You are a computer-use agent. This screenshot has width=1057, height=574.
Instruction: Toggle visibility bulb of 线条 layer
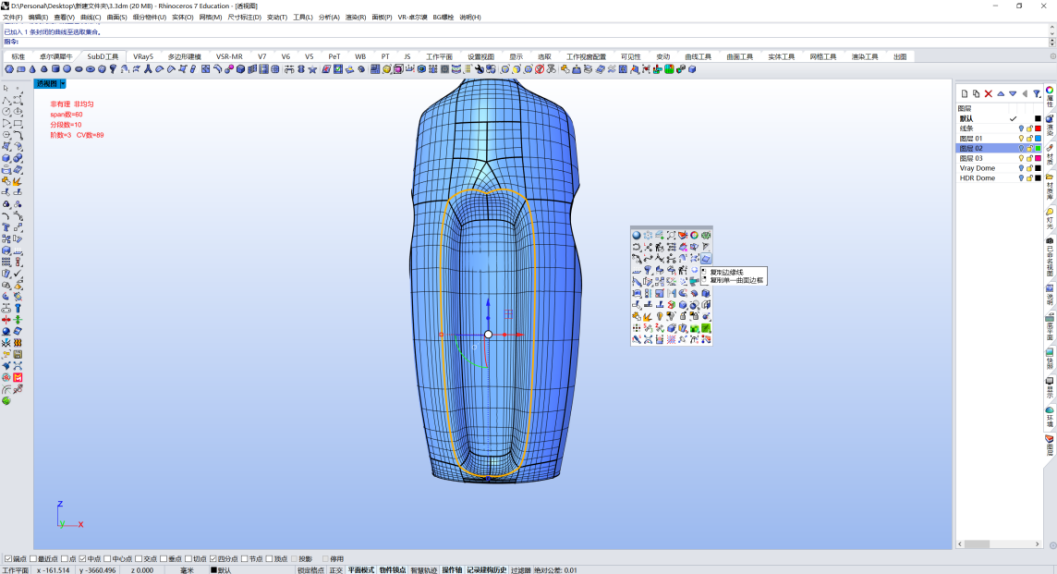tap(1021, 128)
